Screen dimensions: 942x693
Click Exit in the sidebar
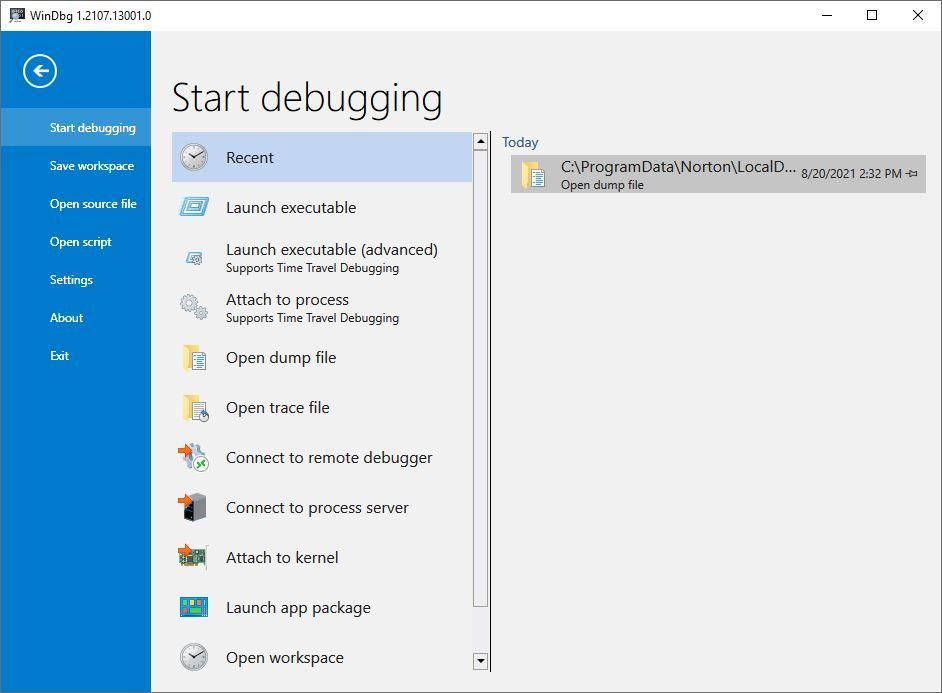(x=59, y=355)
